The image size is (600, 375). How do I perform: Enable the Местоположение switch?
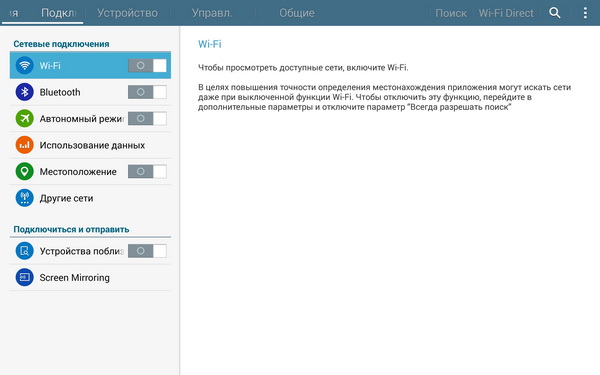tap(147, 171)
